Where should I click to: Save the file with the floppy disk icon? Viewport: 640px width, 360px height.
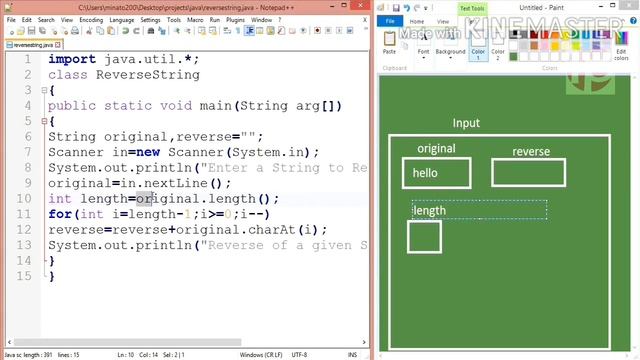31,31
